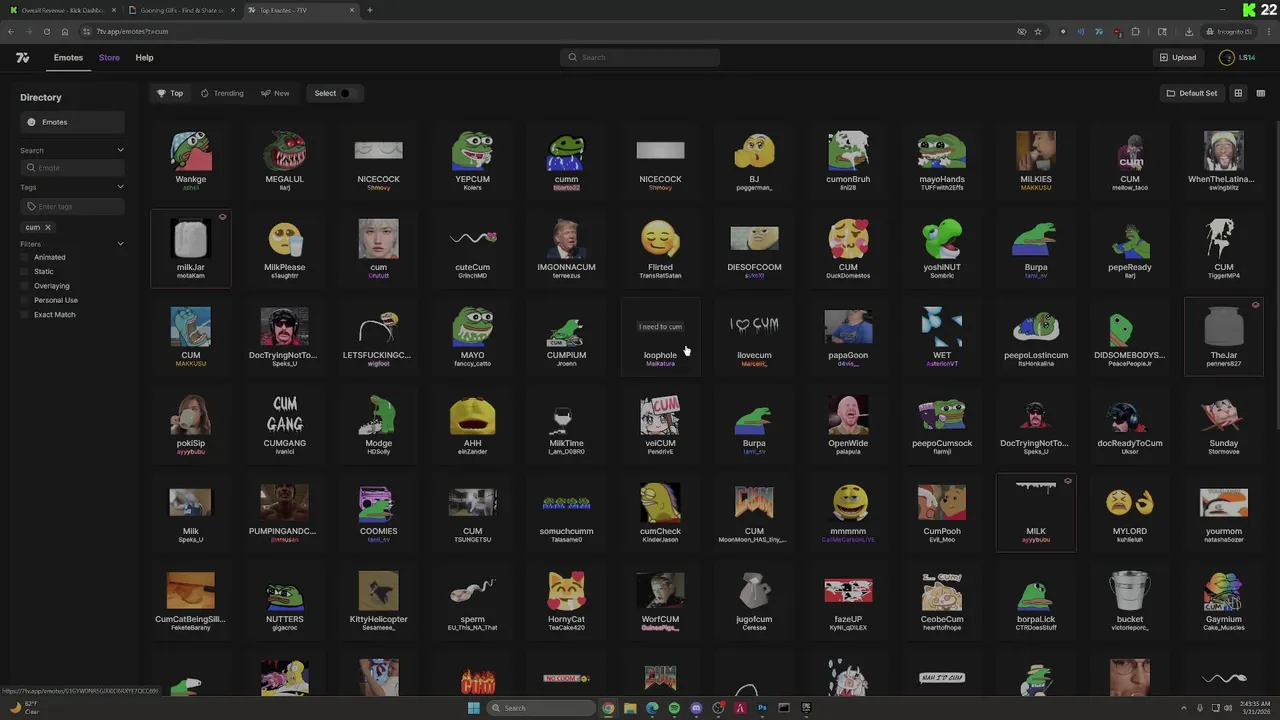Click the Enter tags input field

coord(72,206)
